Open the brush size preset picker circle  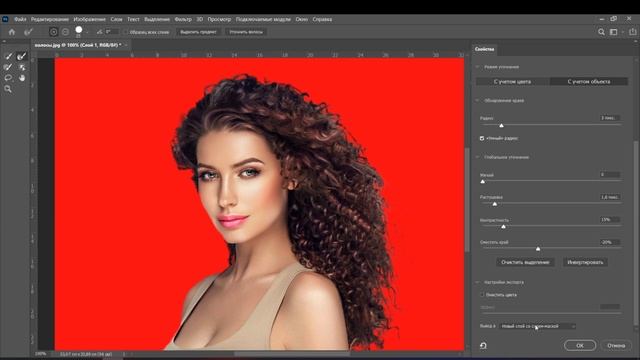pos(79,30)
